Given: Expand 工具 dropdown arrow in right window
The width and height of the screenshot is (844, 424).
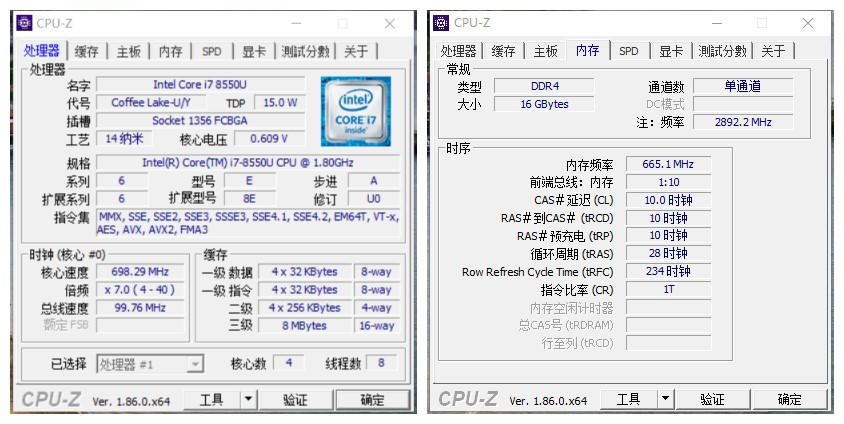Looking at the screenshot, I should click(665, 399).
